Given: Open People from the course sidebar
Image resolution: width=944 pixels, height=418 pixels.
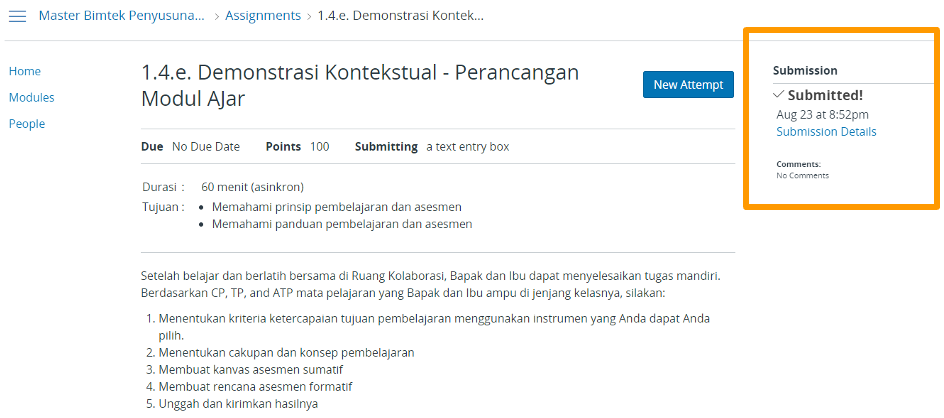Looking at the screenshot, I should [27, 124].
